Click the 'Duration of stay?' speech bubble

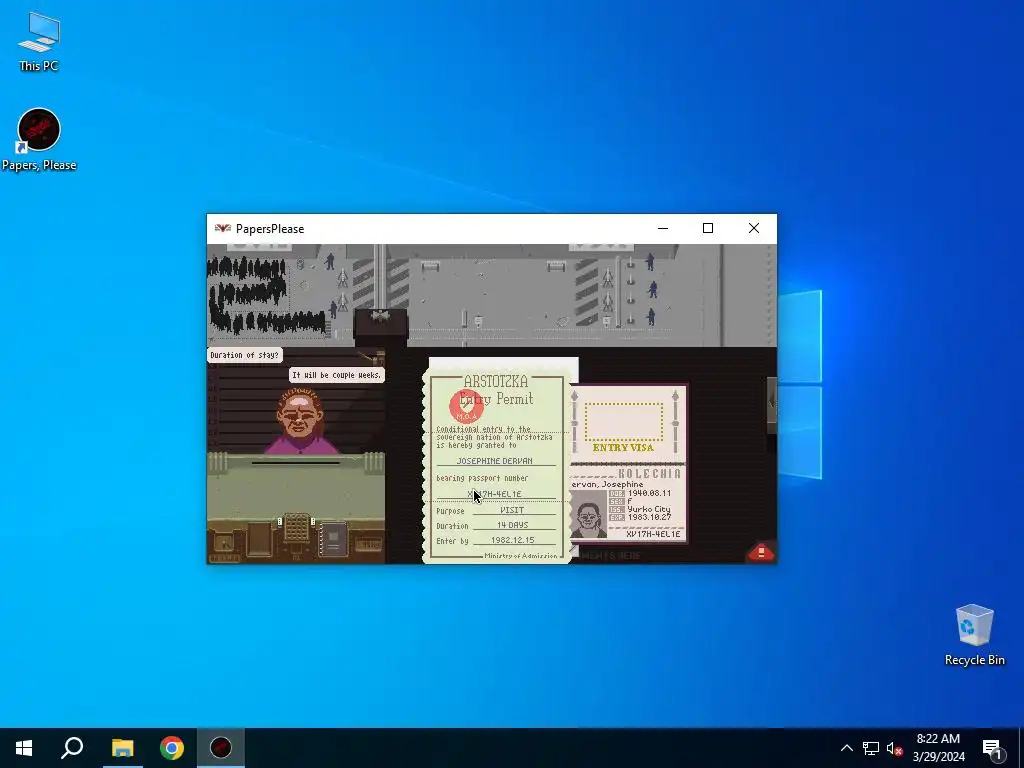point(245,355)
